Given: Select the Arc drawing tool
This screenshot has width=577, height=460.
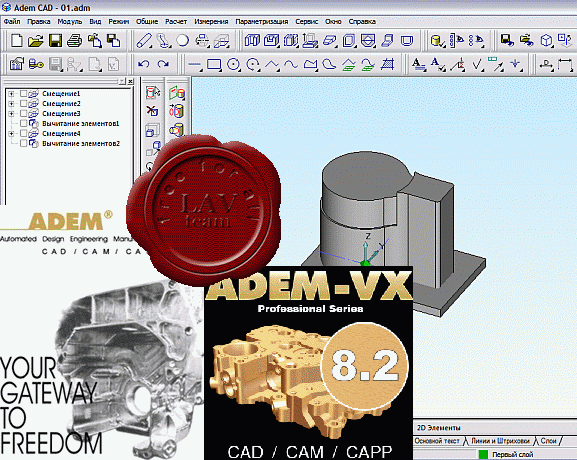Looking at the screenshot, I should [253, 65].
